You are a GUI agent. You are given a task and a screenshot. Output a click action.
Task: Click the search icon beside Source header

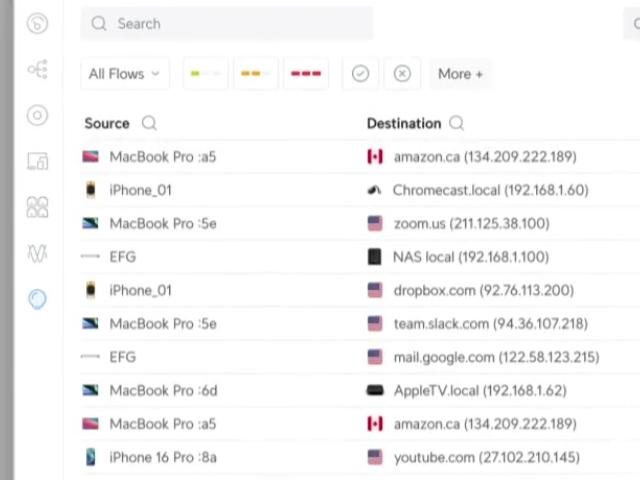(x=149, y=123)
